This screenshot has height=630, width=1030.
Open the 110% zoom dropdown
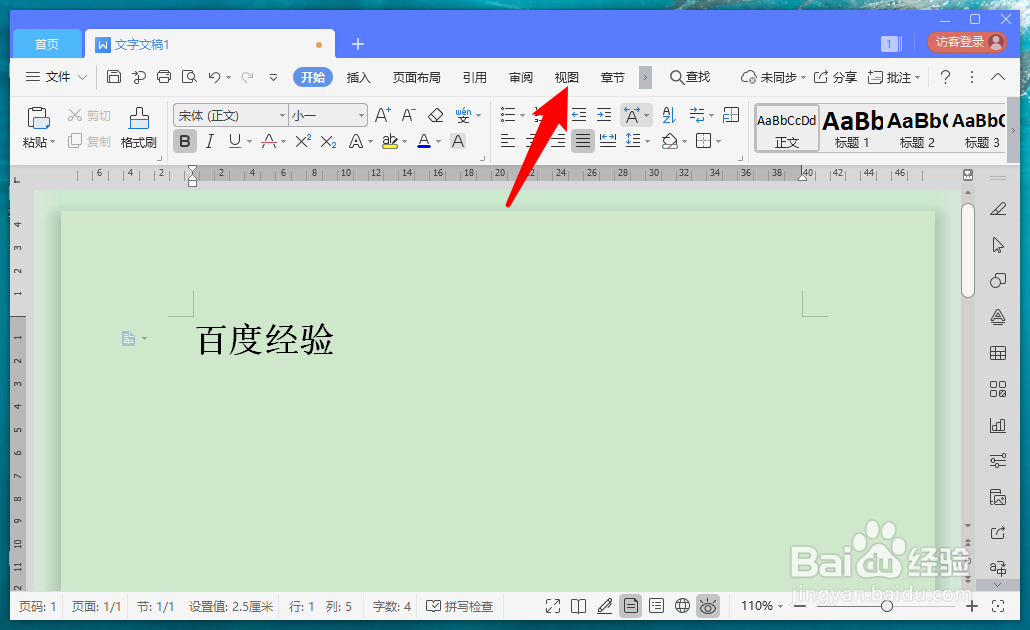pos(760,605)
